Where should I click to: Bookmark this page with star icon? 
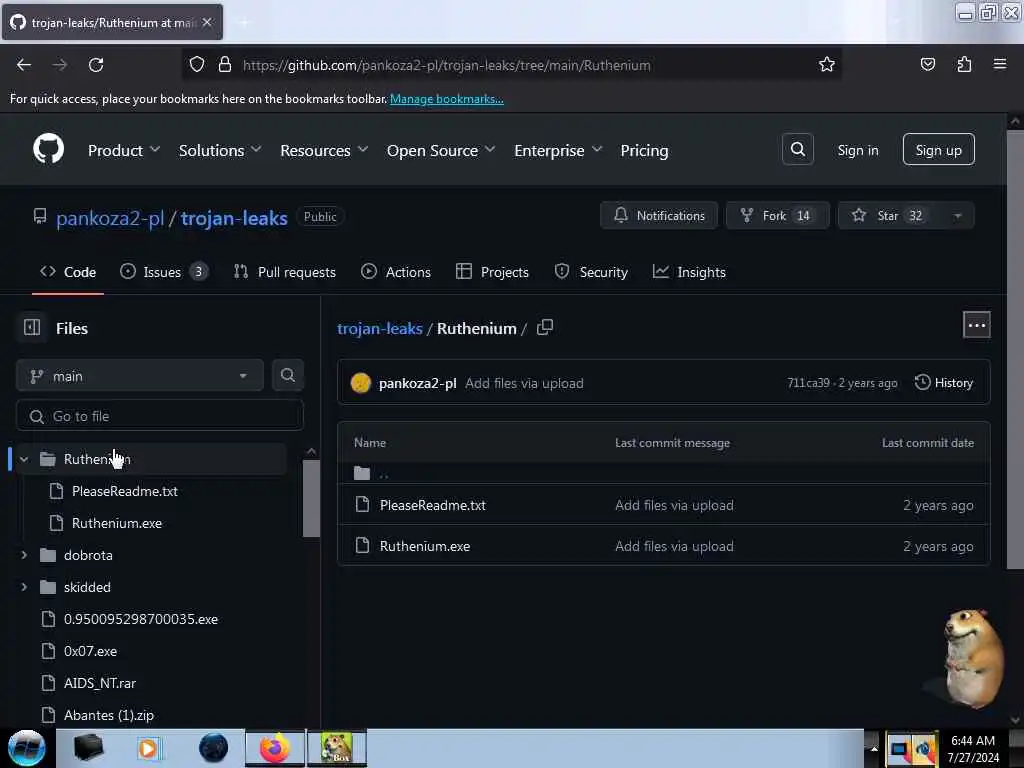click(x=827, y=65)
